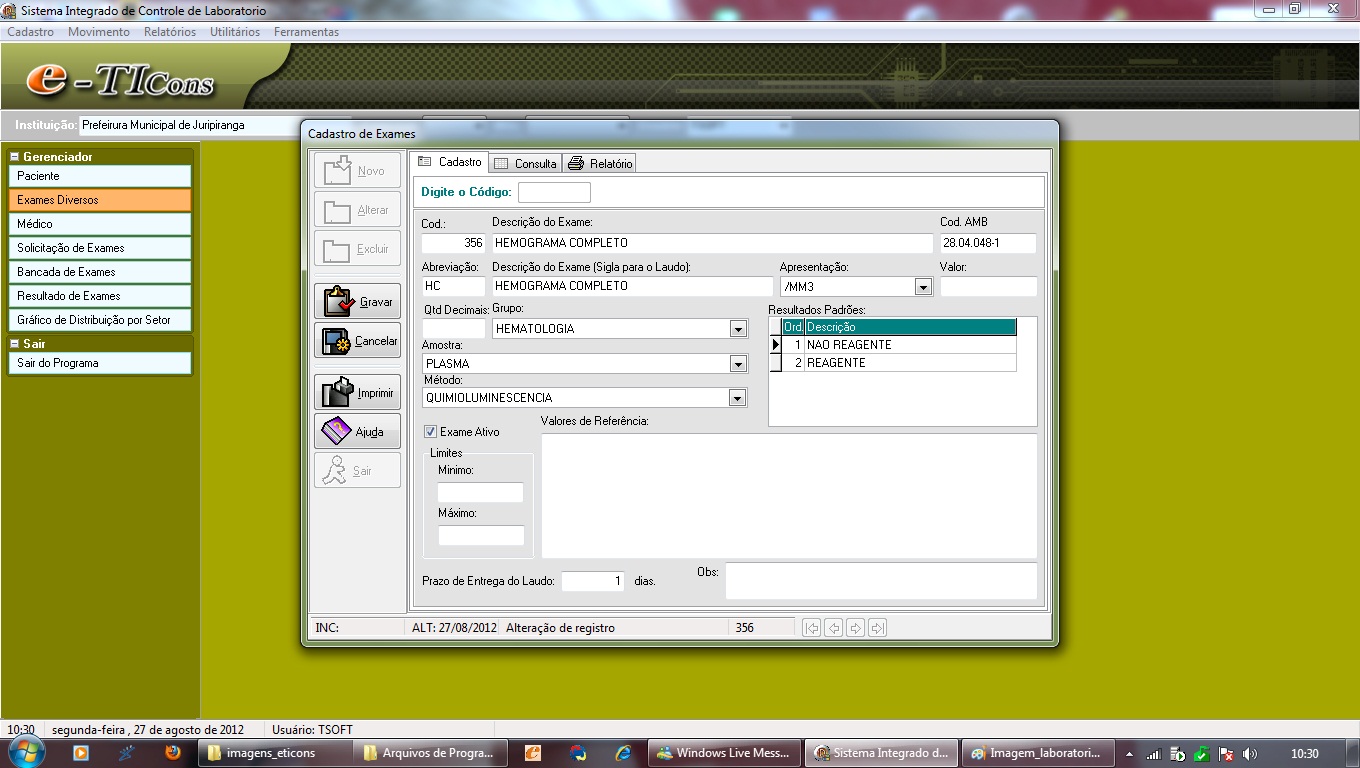Switch to the Relatório tab

pos(601,163)
